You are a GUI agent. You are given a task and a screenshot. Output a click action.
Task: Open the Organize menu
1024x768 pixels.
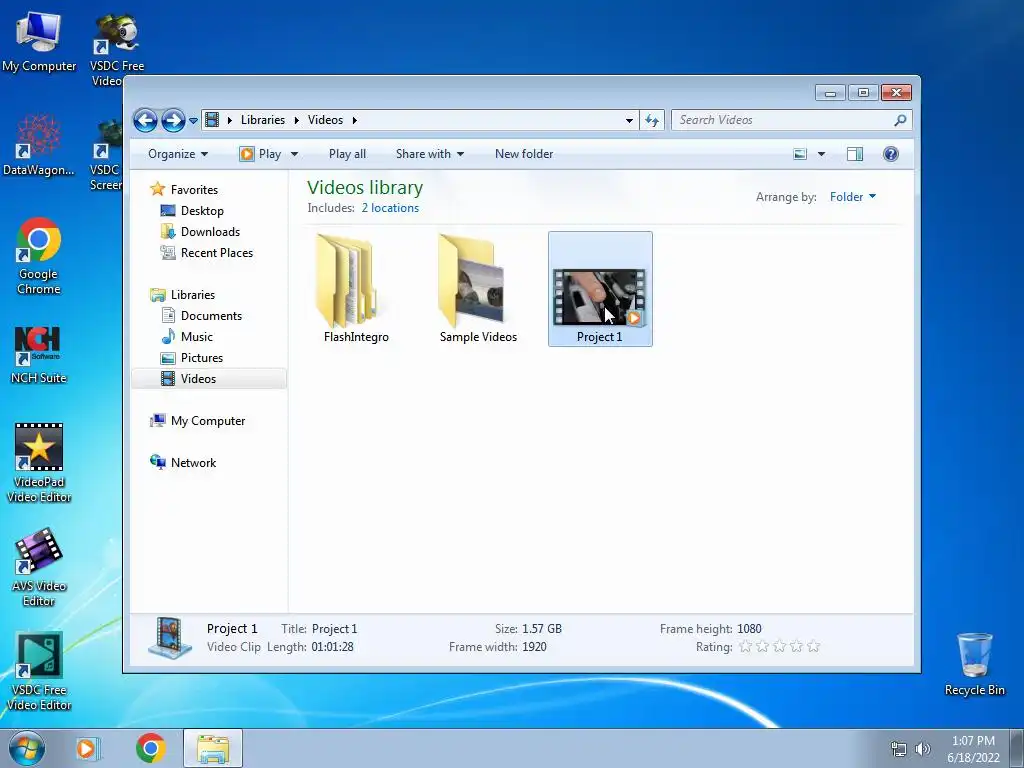coord(178,154)
